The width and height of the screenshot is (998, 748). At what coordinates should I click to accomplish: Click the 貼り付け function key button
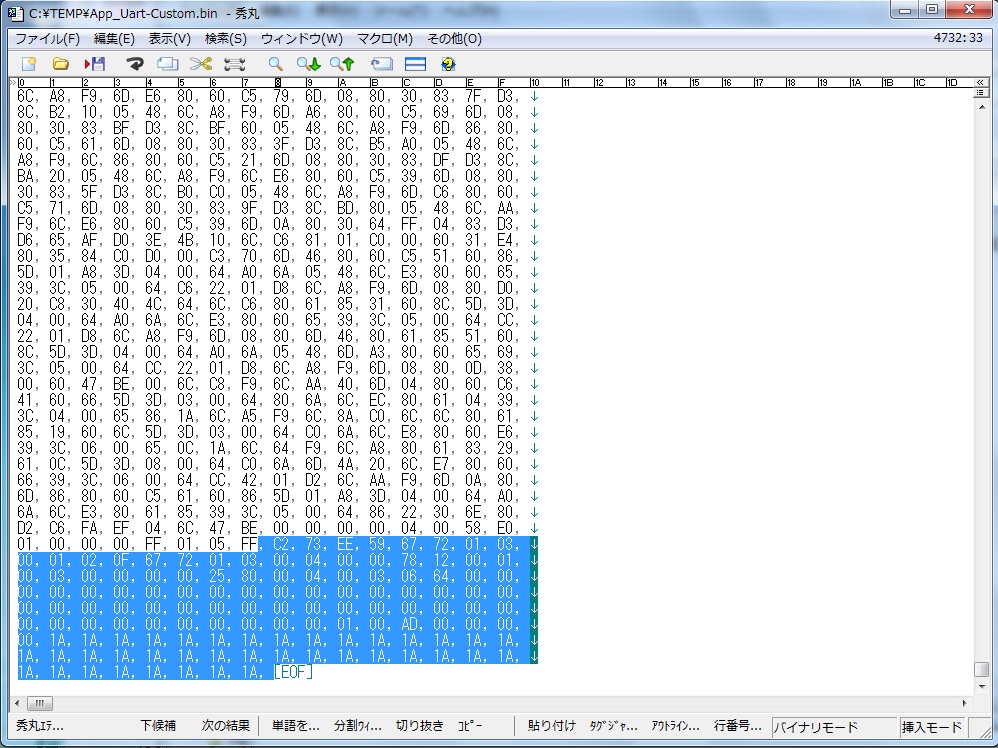[552, 726]
